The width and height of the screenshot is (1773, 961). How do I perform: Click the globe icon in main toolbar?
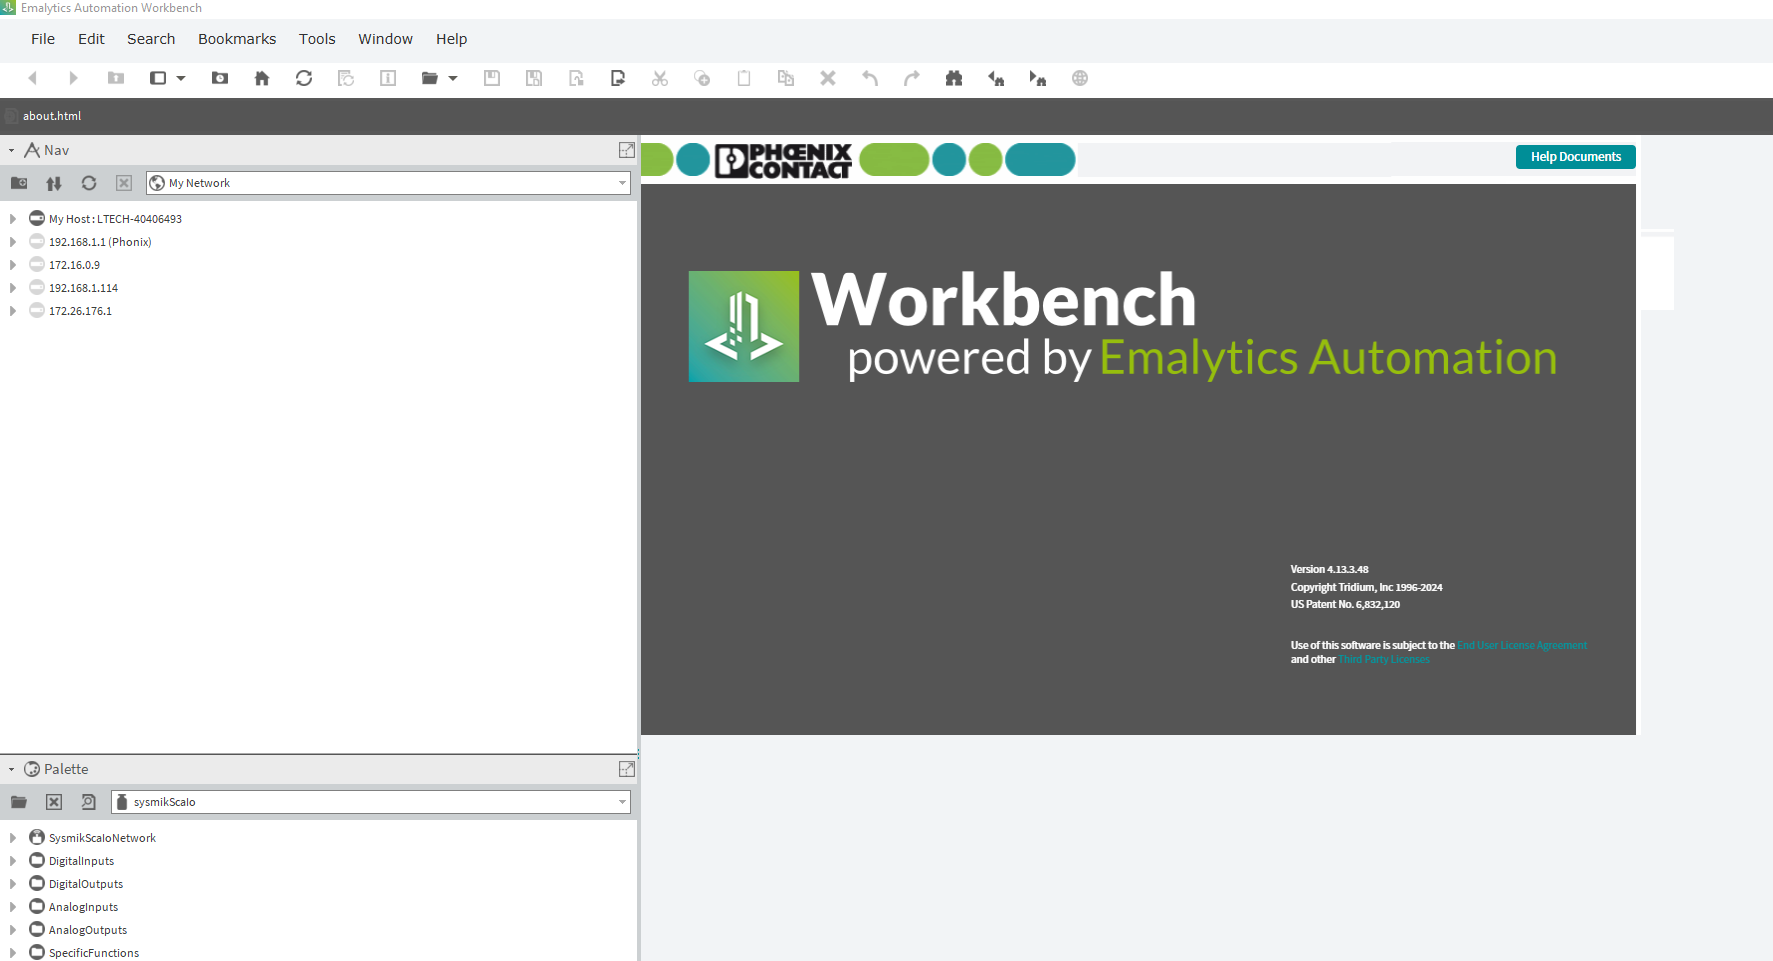click(1079, 78)
